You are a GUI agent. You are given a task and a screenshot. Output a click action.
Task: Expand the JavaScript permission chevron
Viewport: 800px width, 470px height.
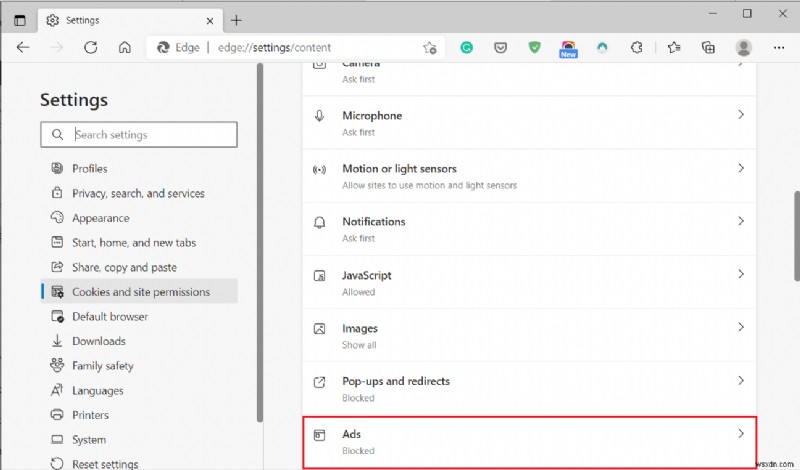pos(741,274)
